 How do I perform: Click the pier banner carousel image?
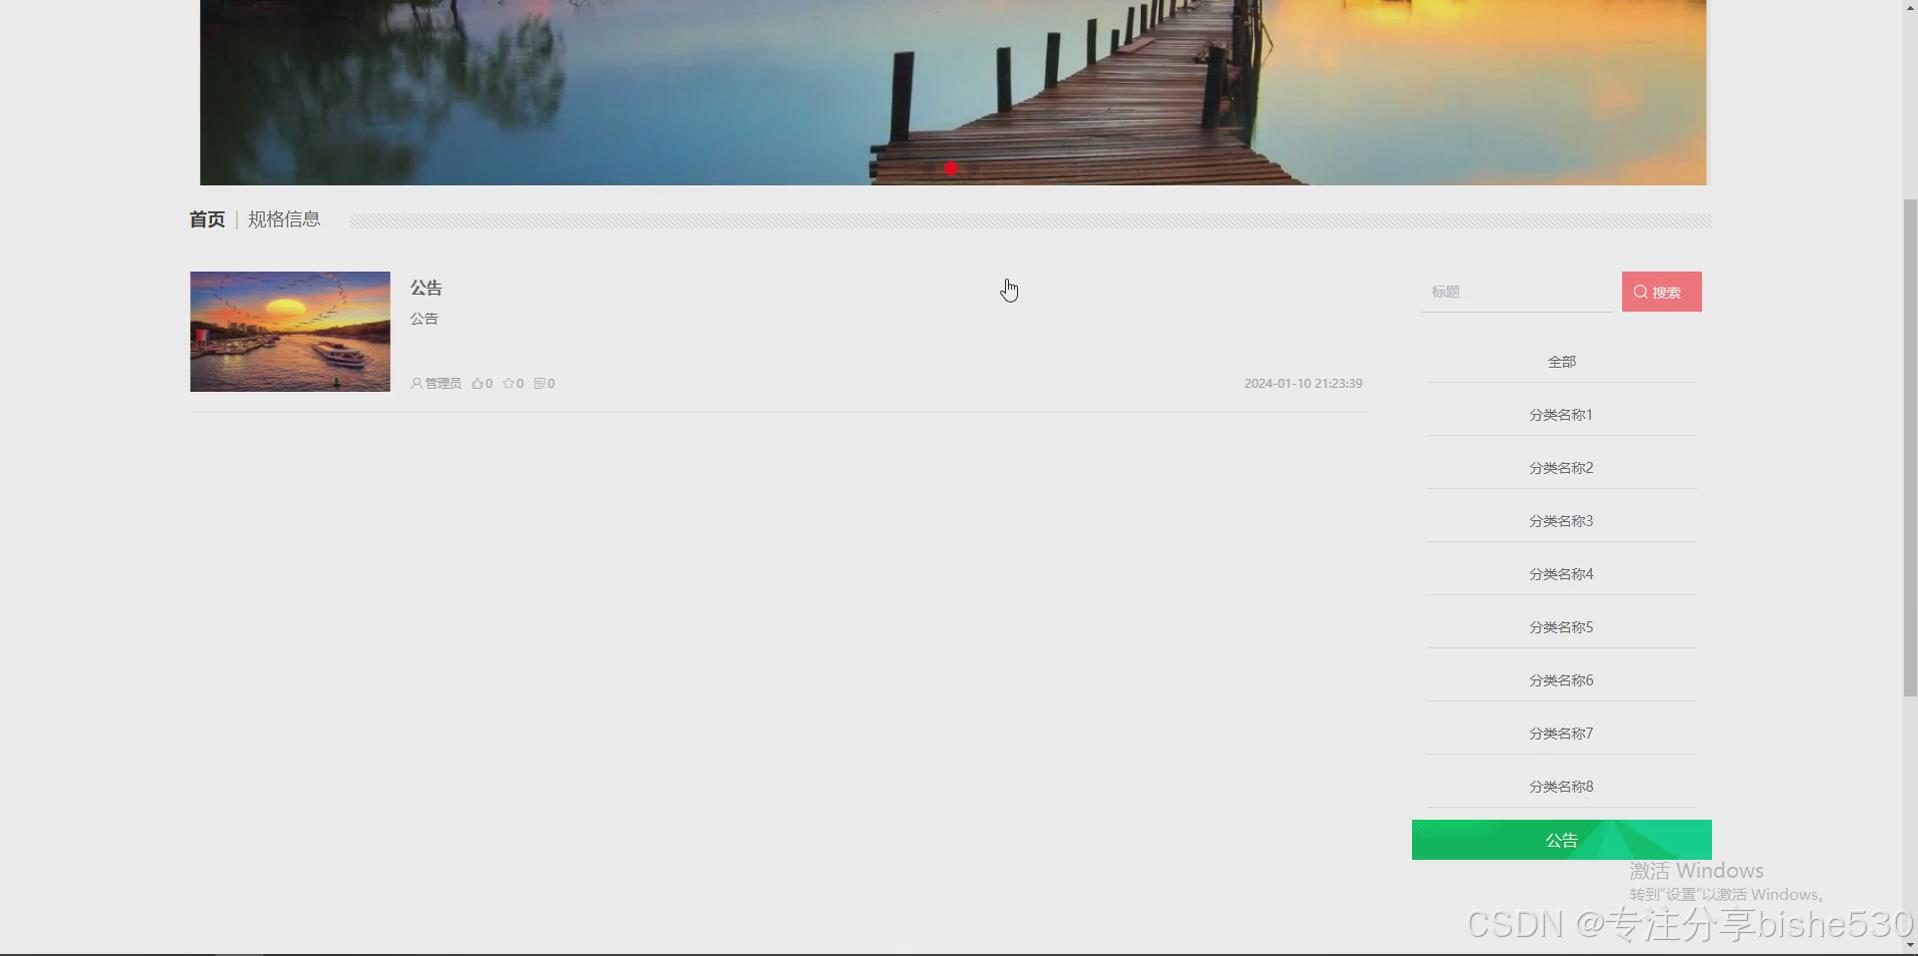tap(953, 92)
